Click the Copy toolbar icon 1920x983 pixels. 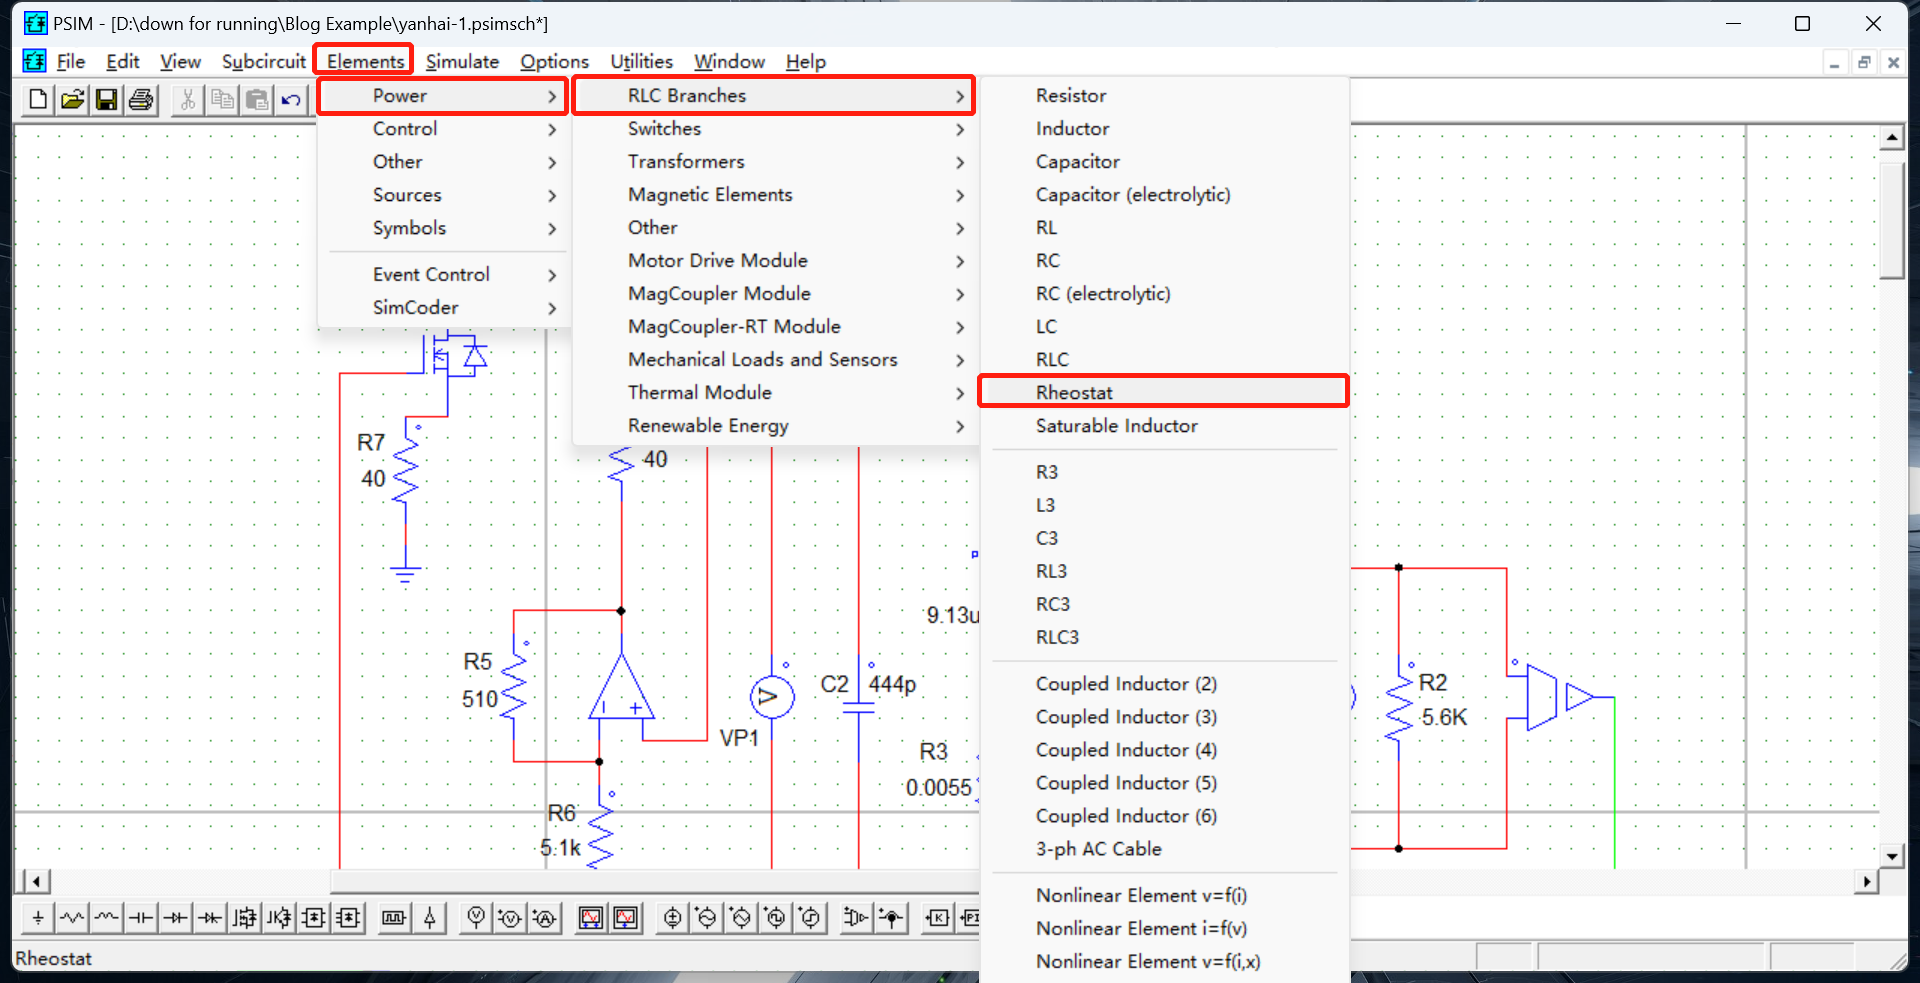click(x=223, y=100)
